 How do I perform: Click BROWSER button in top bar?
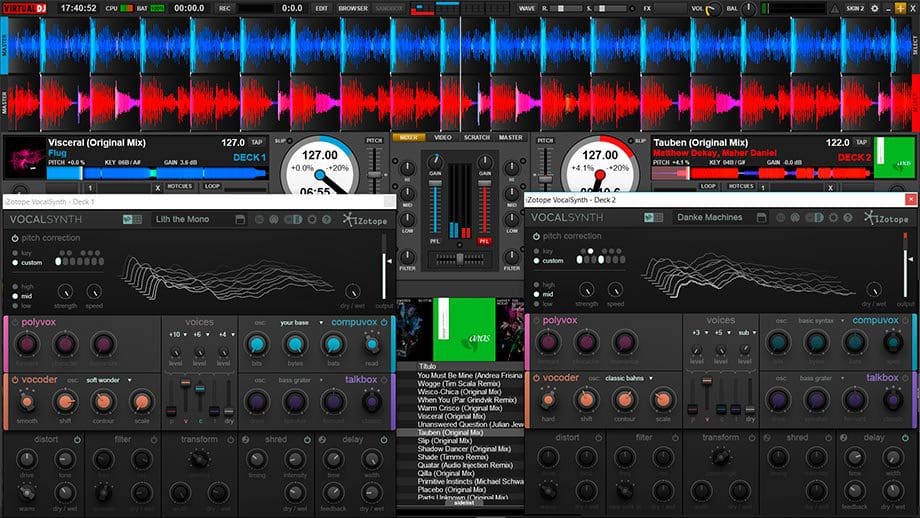[x=353, y=8]
